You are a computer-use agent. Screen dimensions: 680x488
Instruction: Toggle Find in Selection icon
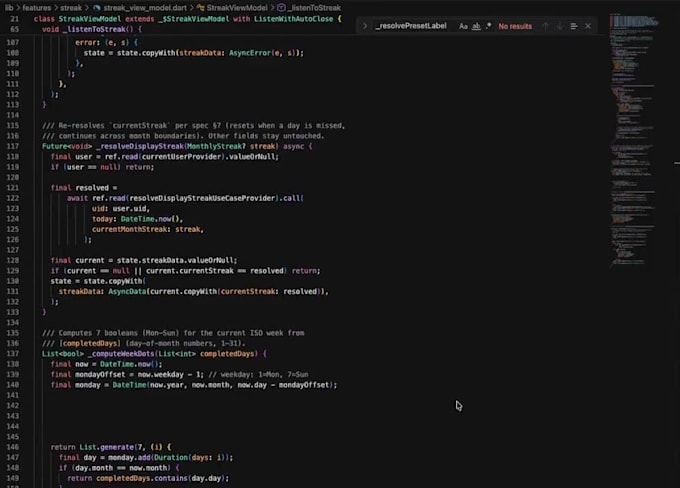tap(574, 26)
